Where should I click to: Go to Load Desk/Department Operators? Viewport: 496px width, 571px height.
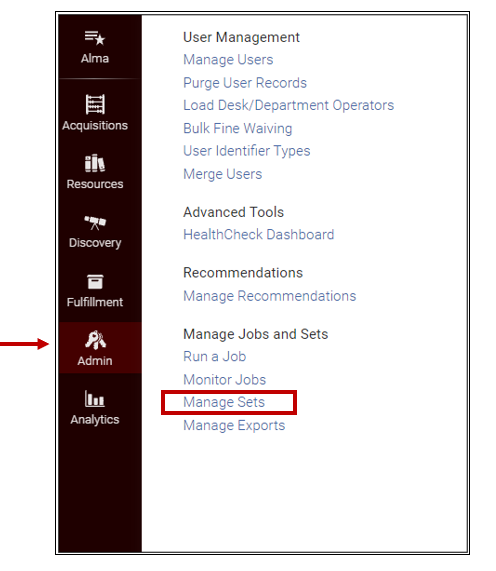point(288,105)
